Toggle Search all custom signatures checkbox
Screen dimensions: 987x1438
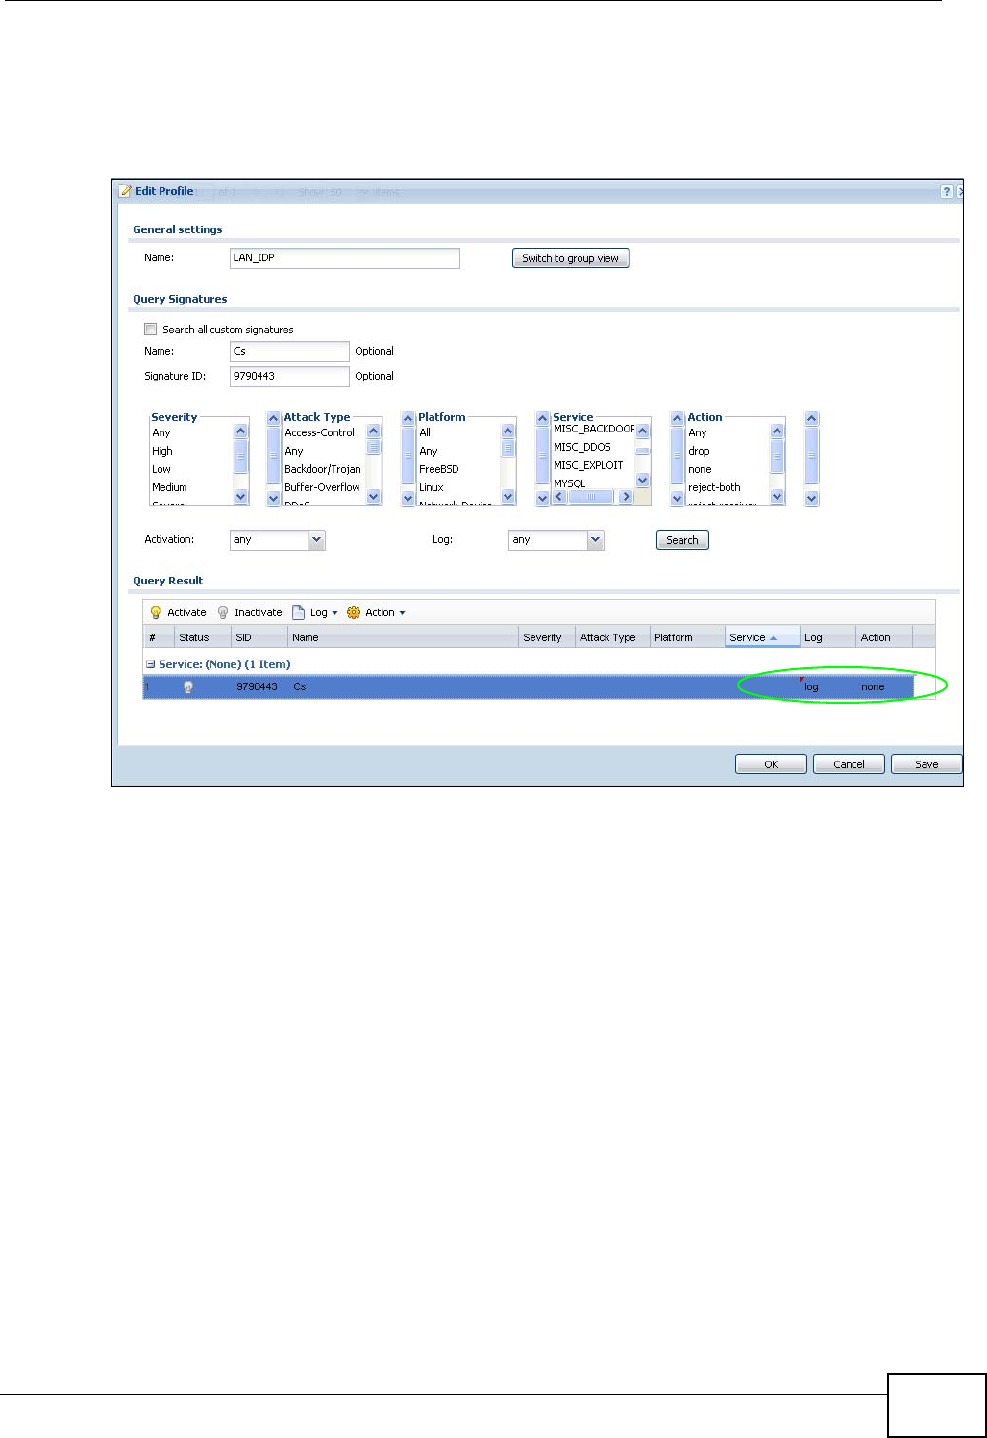151,329
